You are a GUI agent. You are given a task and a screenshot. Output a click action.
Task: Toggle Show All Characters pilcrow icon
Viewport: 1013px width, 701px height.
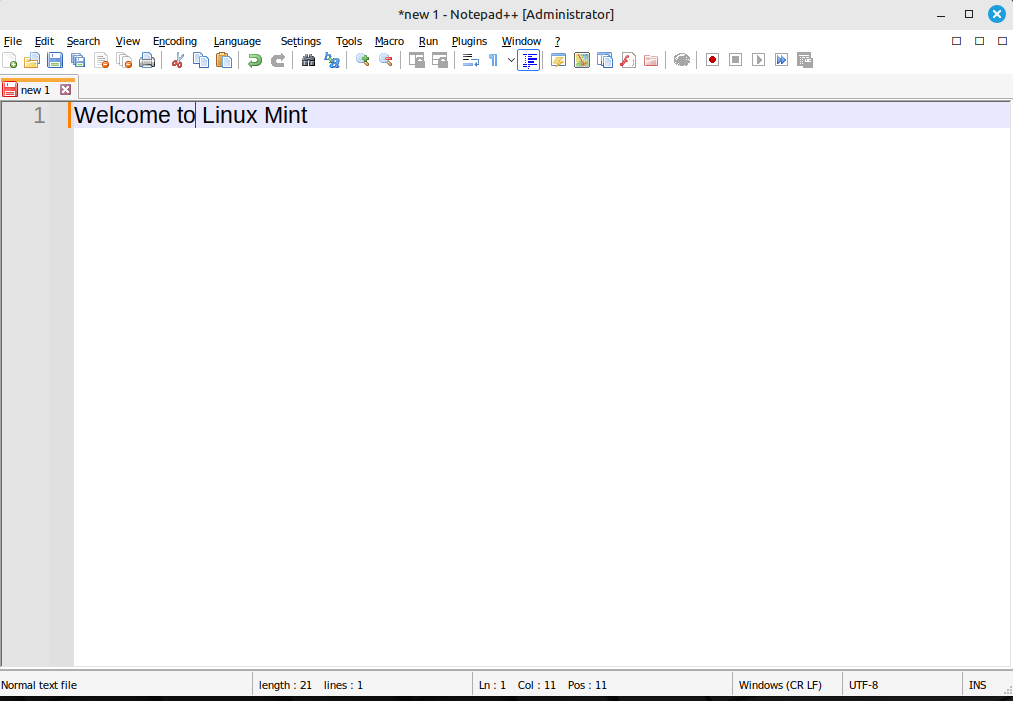493,60
